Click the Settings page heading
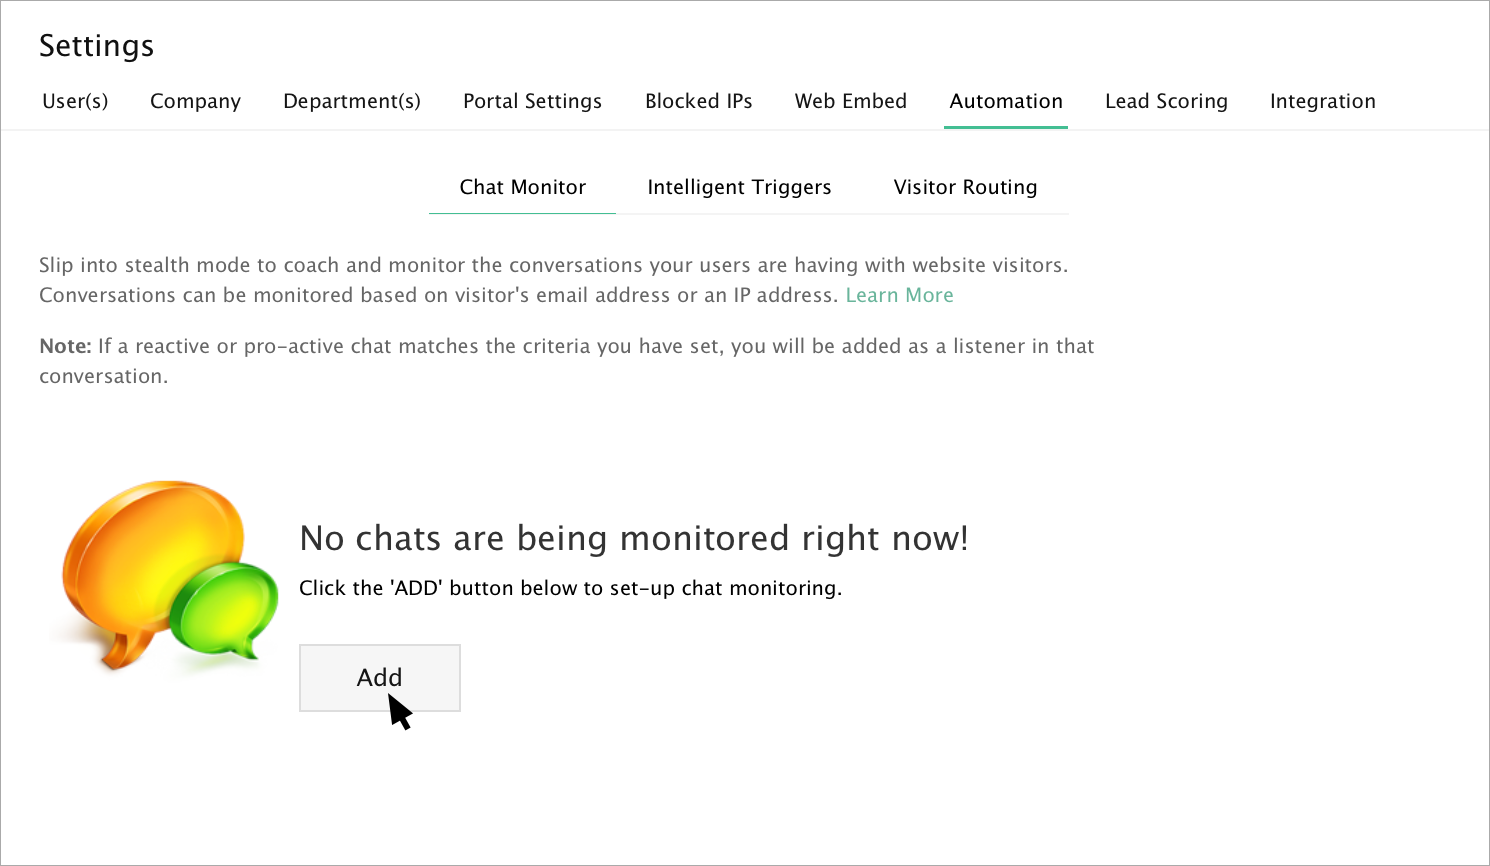Screen dimensions: 1490x866 click(x=96, y=46)
